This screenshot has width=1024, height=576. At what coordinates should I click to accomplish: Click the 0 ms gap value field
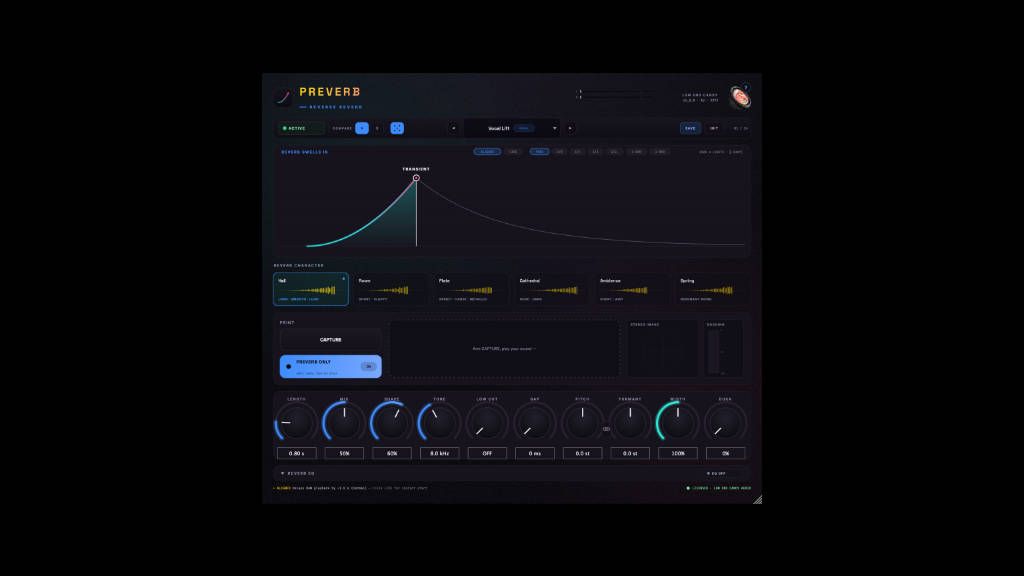(535, 453)
